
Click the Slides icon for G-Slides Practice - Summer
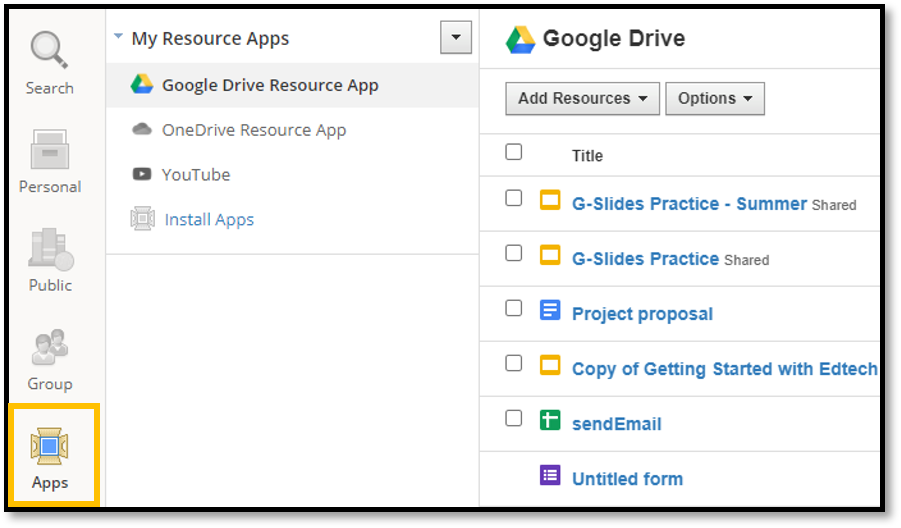tap(550, 200)
